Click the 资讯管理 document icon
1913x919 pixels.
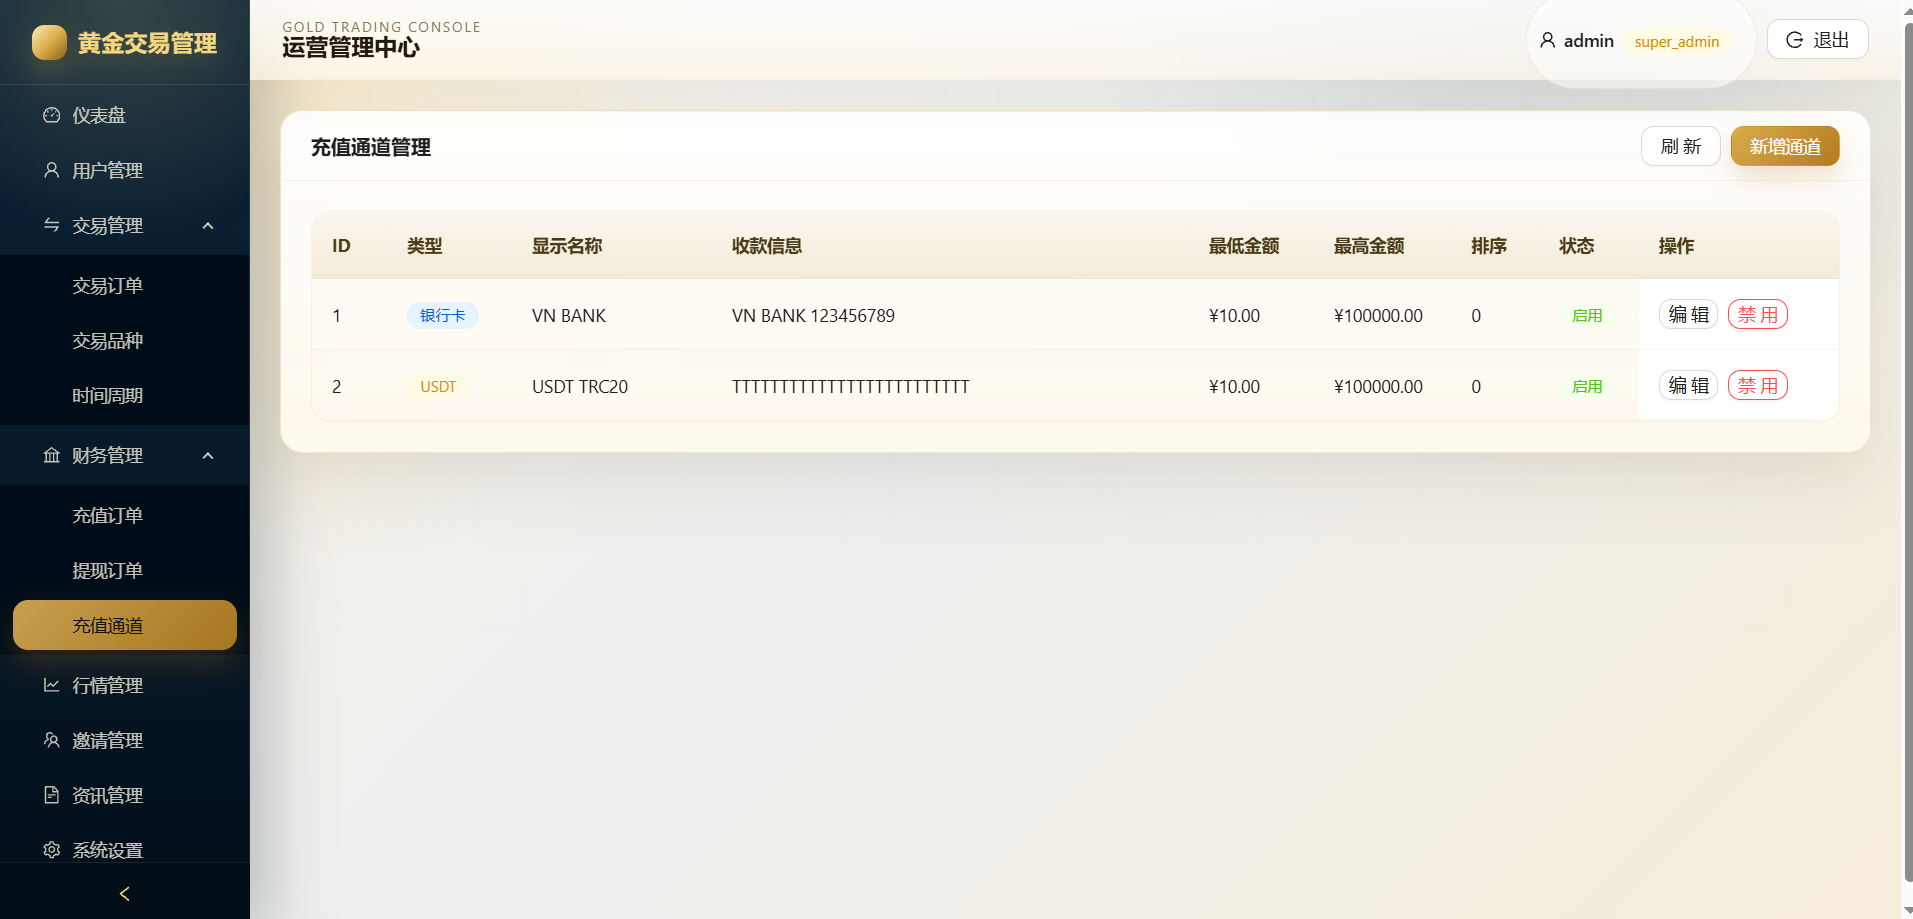(51, 795)
